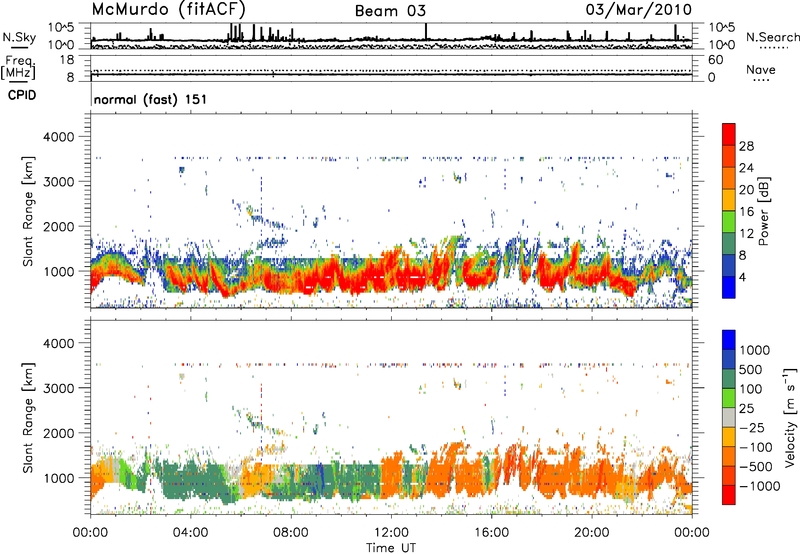
Task: Click the -100 label on velocity colorbar
Action: (x=756, y=447)
